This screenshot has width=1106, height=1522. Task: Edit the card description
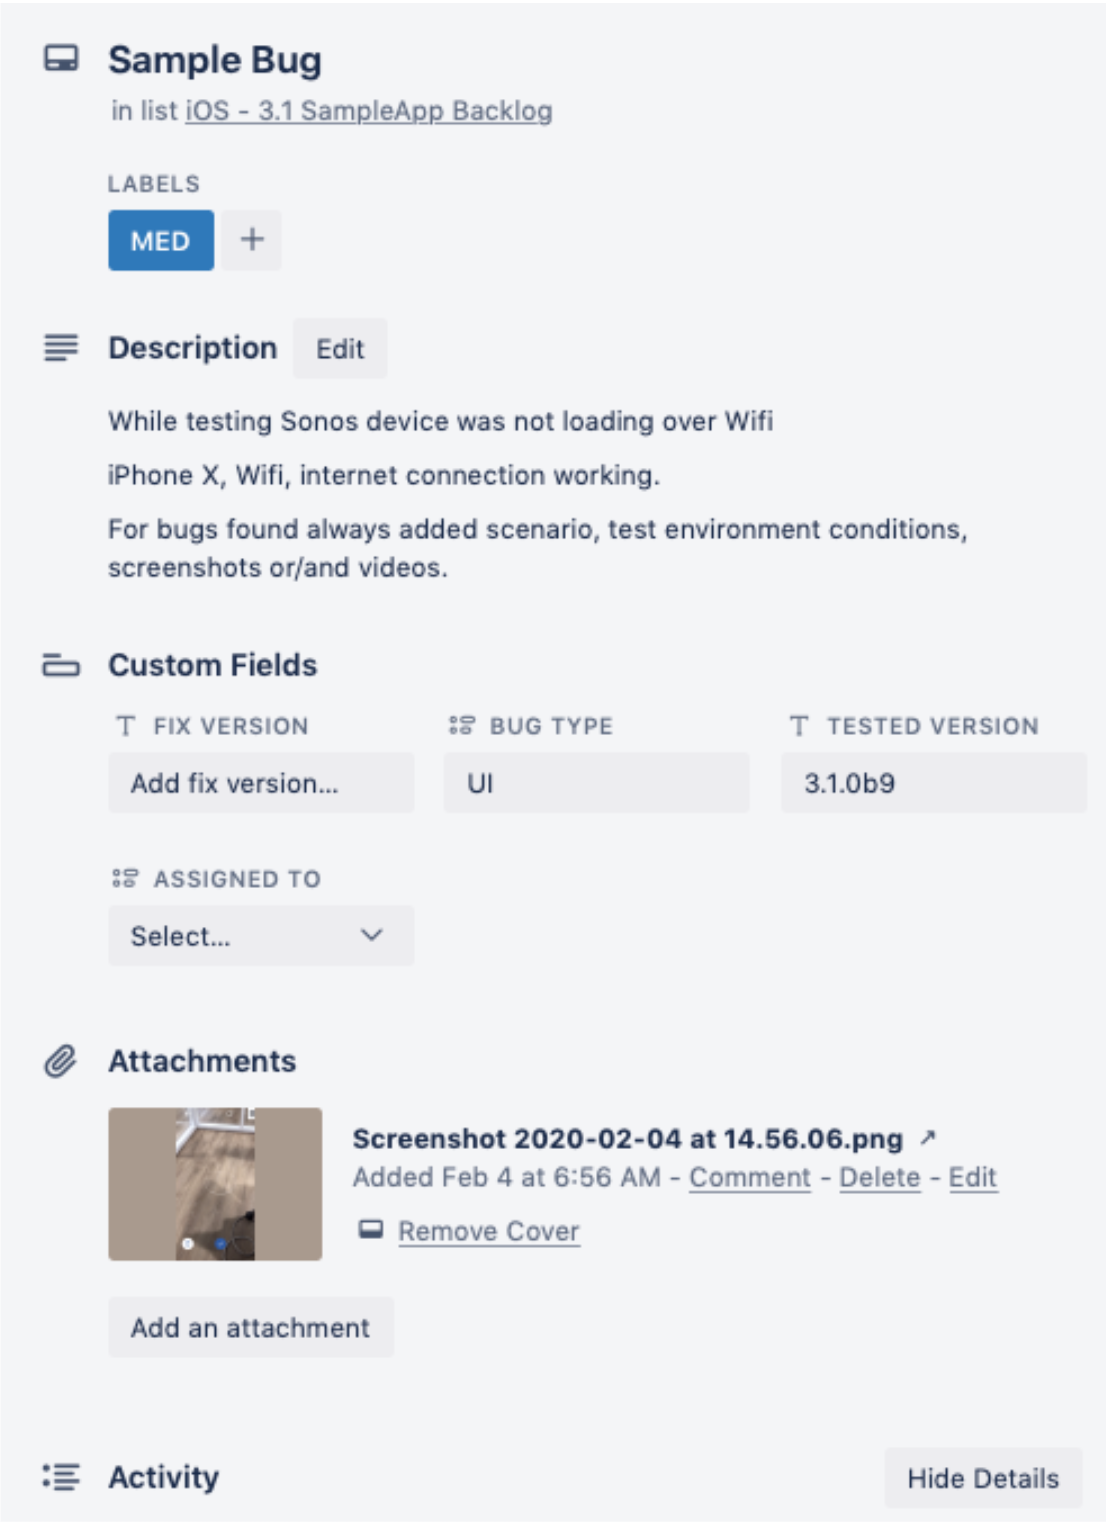(x=340, y=349)
